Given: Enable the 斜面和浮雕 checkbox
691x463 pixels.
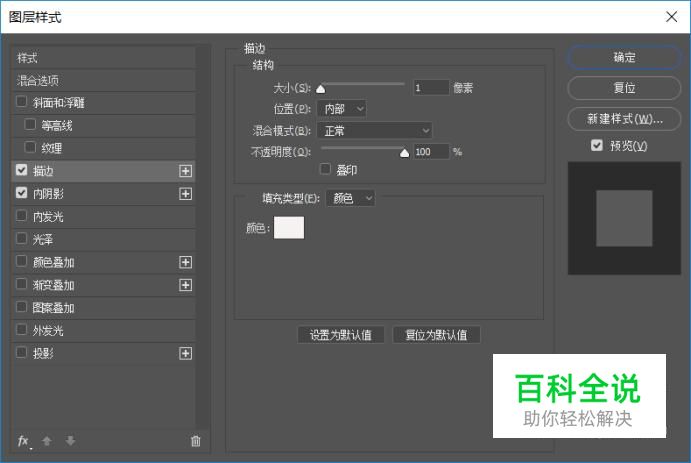Looking at the screenshot, I should (x=21, y=102).
